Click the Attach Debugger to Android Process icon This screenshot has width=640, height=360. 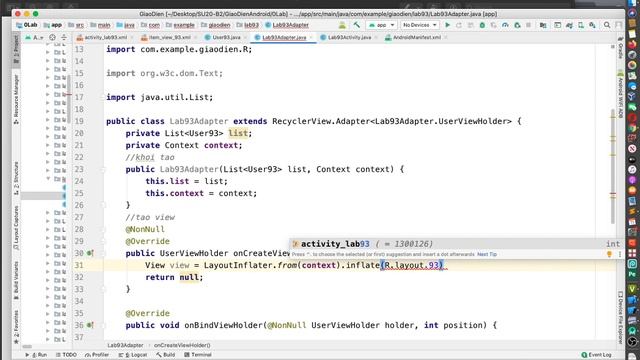coord(517,25)
